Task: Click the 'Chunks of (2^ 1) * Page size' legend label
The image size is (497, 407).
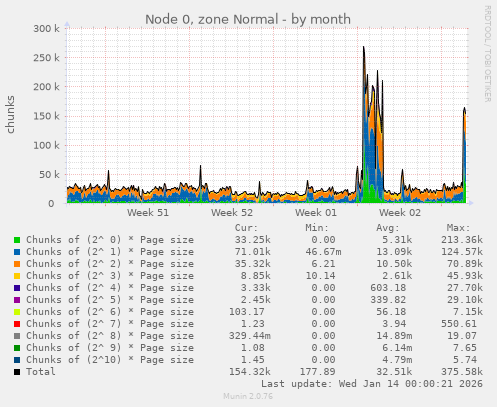Action: (x=110, y=252)
